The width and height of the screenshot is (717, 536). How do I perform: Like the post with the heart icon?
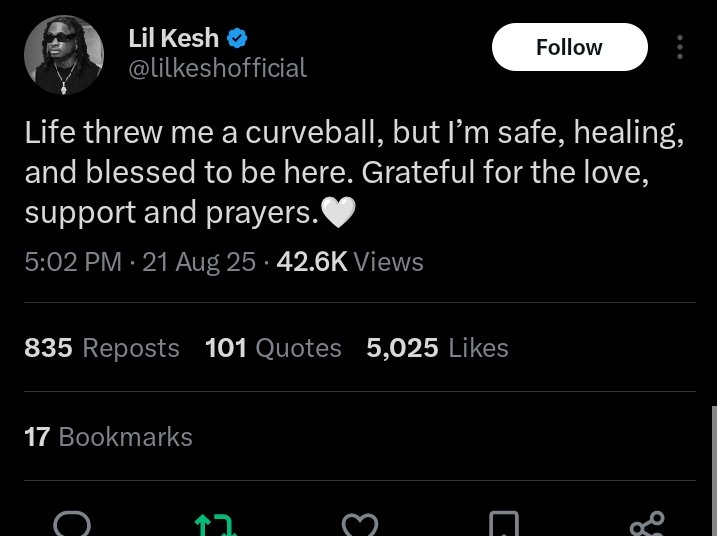(x=360, y=524)
